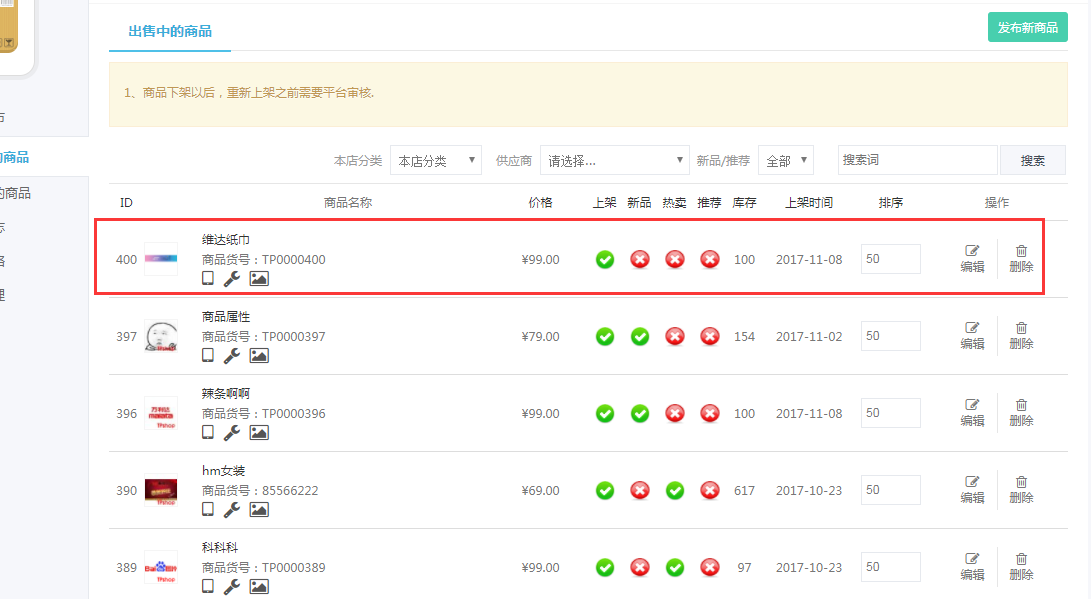Click the wrench icon for hm女装
This screenshot has height=599, width=1091.
coord(231,509)
